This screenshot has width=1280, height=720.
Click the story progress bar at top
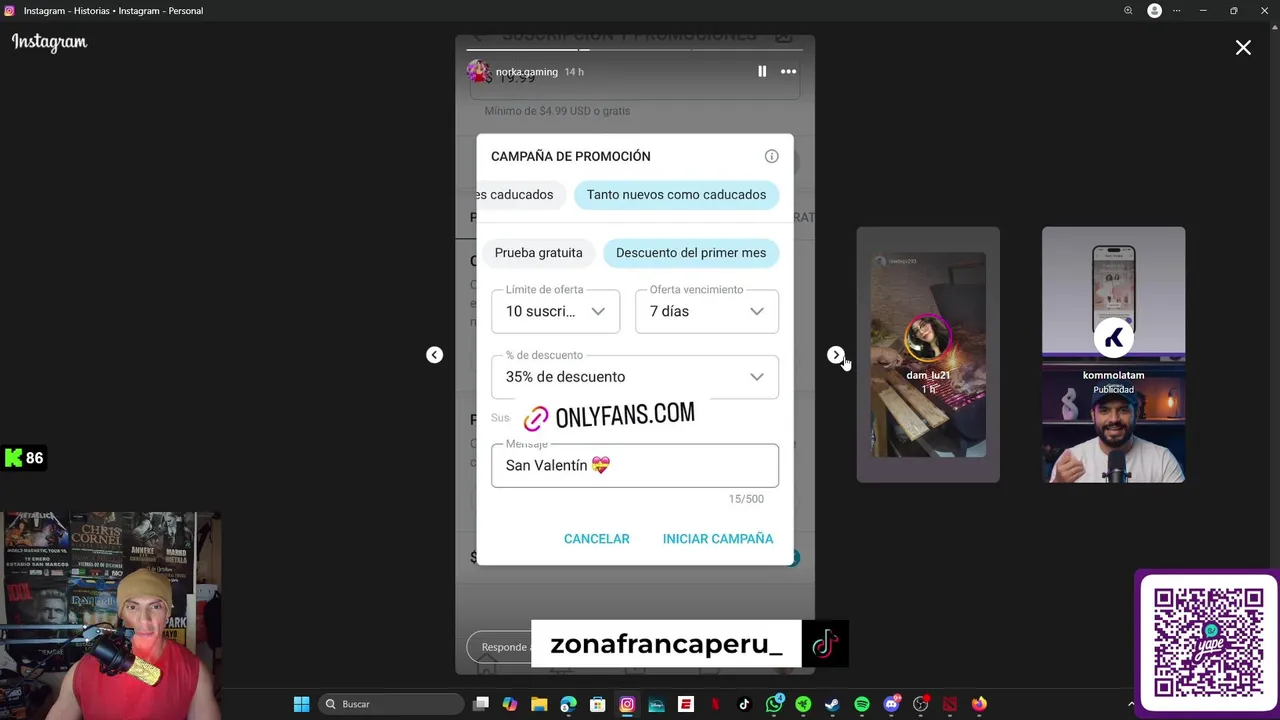635,49
